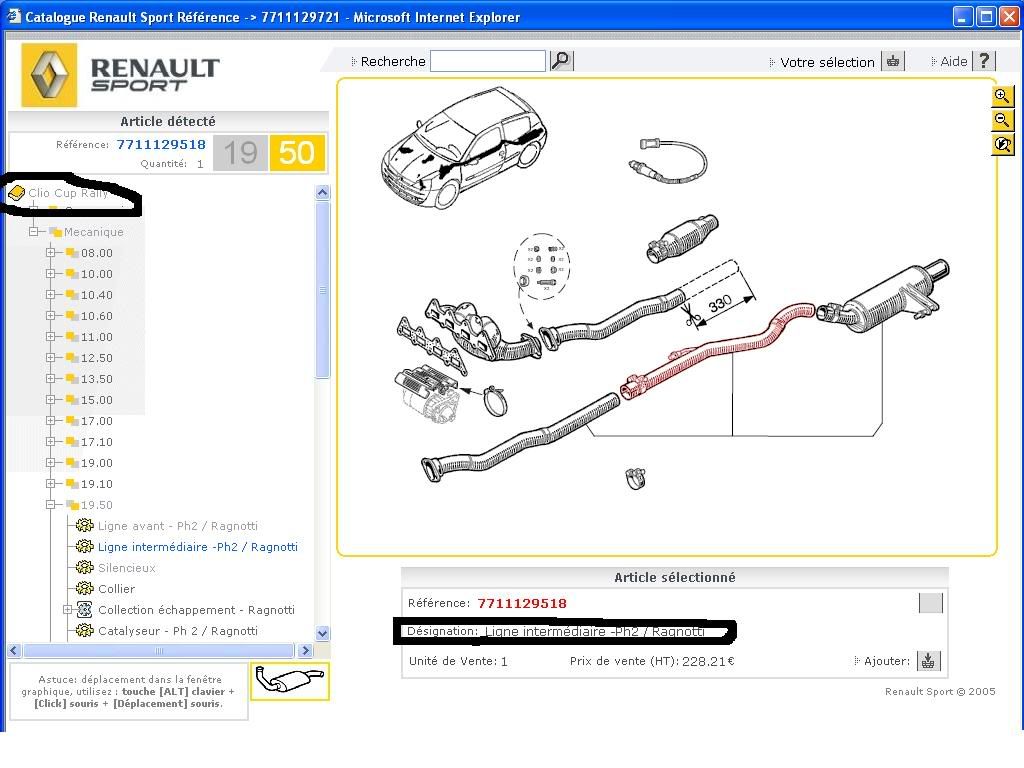Image resolution: width=1024 pixels, height=768 pixels.
Task: Click the horizontal scroll left arrow
Action: [x=14, y=650]
